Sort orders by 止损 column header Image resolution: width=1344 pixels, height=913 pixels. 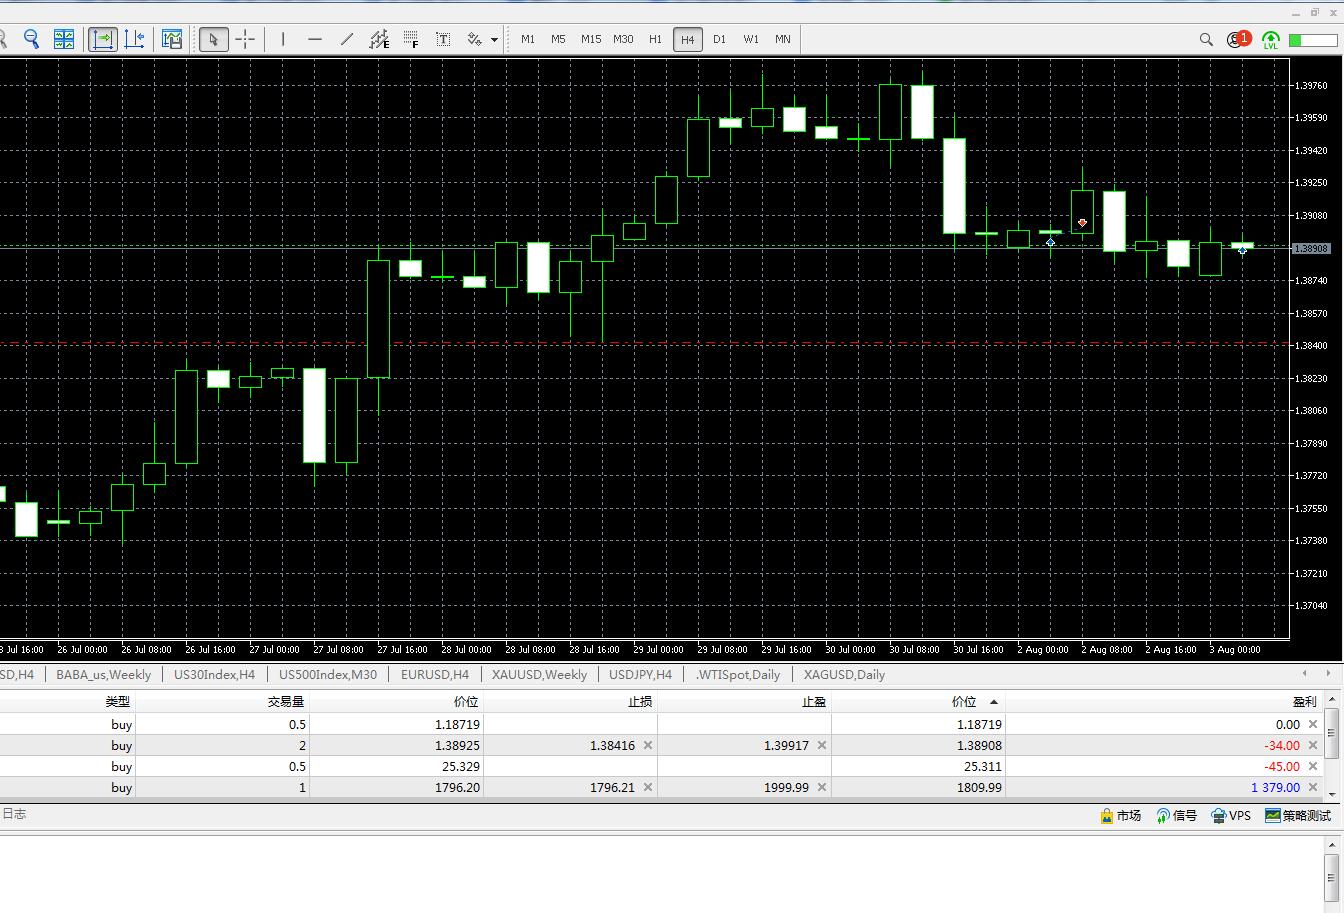[571, 701]
